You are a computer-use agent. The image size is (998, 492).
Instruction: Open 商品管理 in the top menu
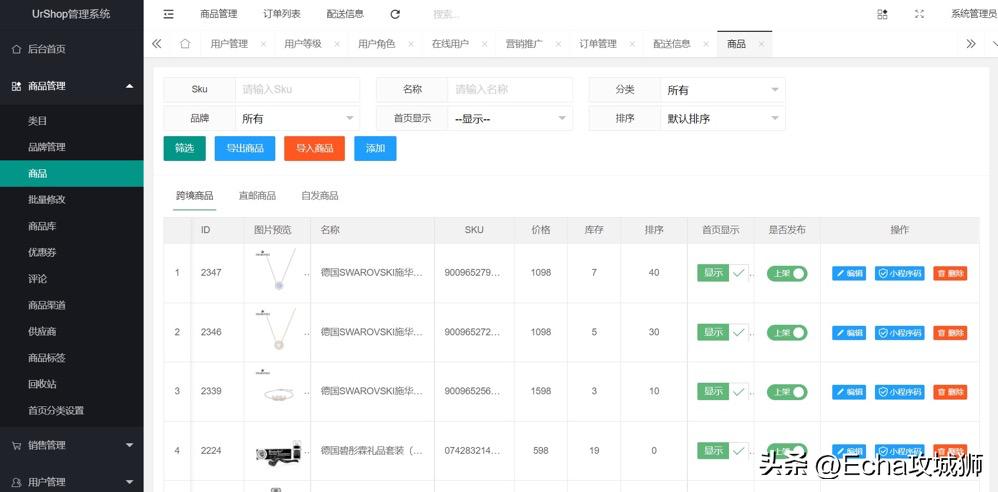coord(218,14)
